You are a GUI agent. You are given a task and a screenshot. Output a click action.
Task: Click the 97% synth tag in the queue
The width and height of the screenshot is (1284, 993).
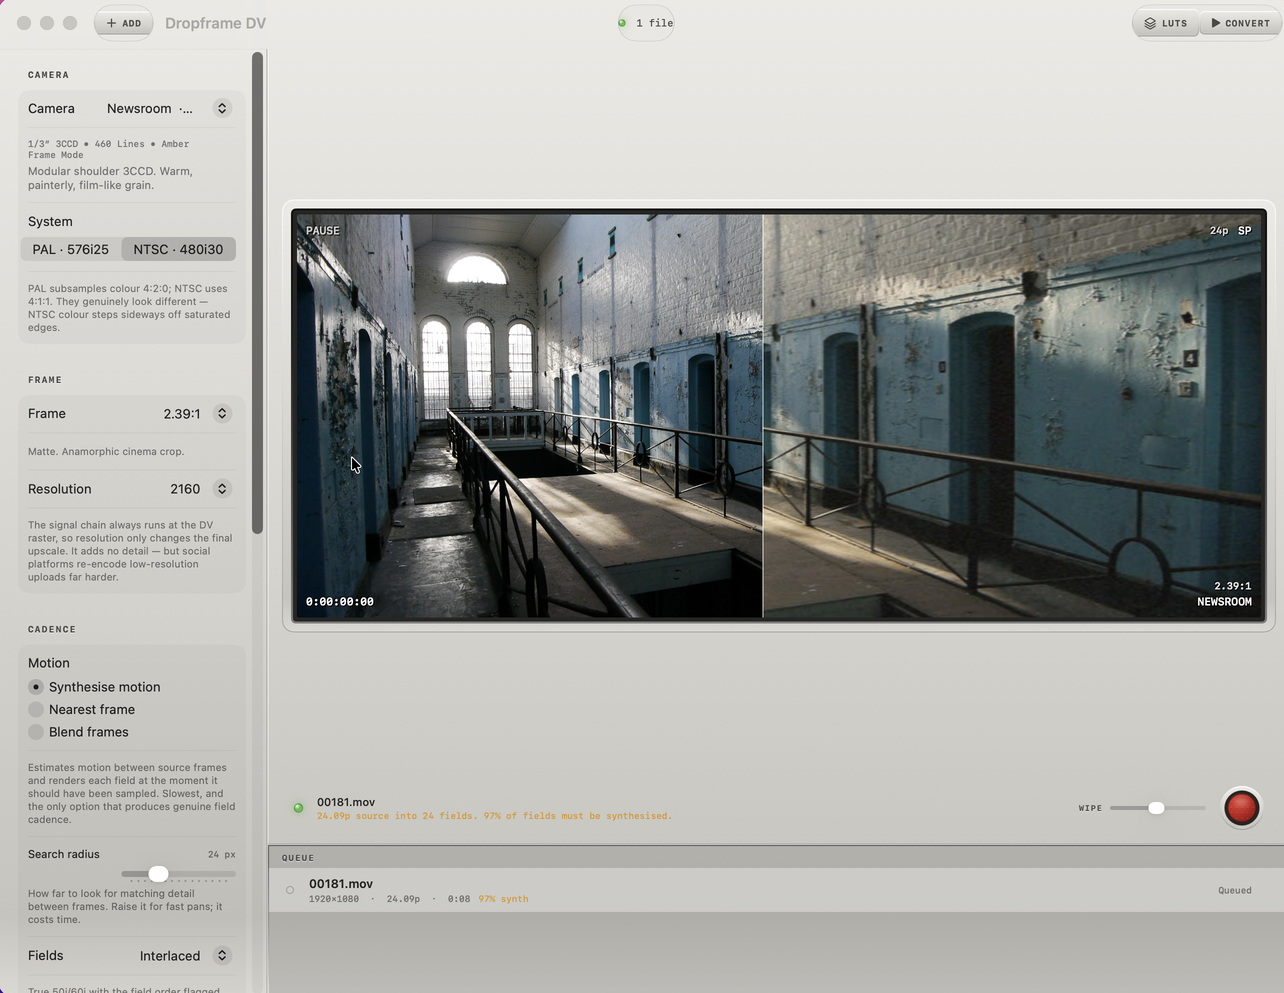tap(503, 899)
